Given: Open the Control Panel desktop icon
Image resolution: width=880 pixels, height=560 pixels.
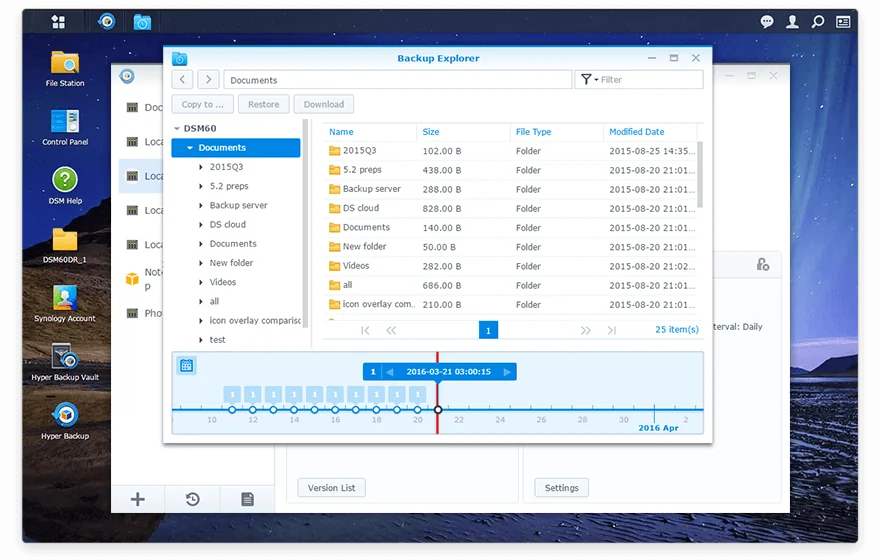Looking at the screenshot, I should pos(65,122).
